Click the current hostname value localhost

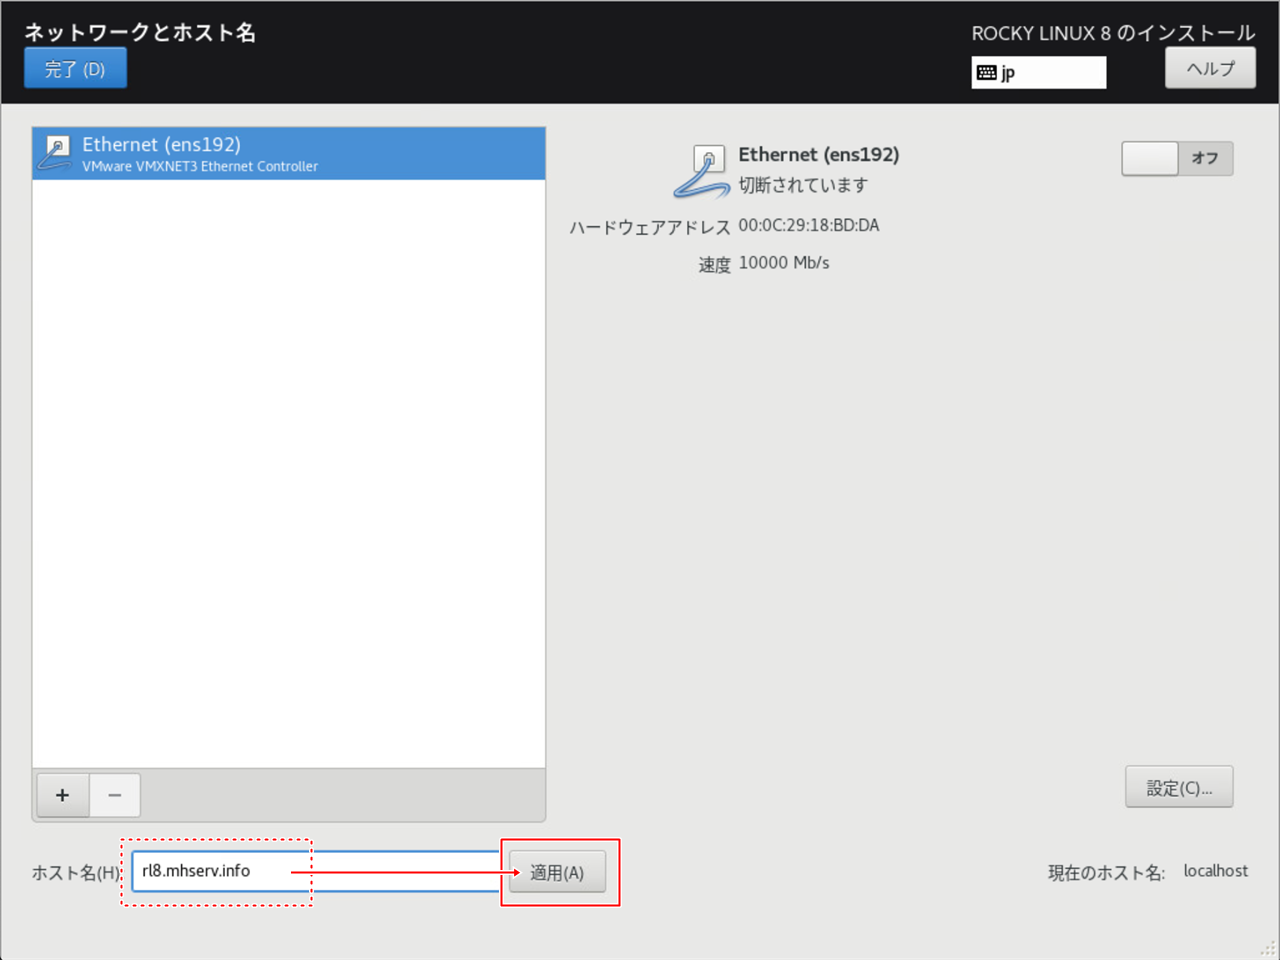point(1215,871)
